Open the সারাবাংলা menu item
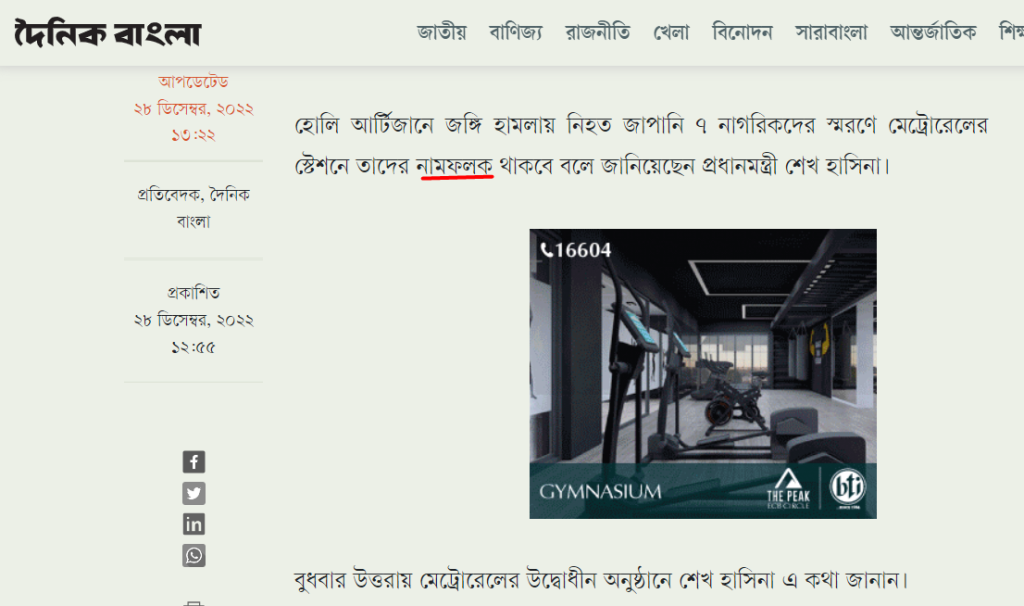Screen dimensions: 1024x606 [831, 32]
